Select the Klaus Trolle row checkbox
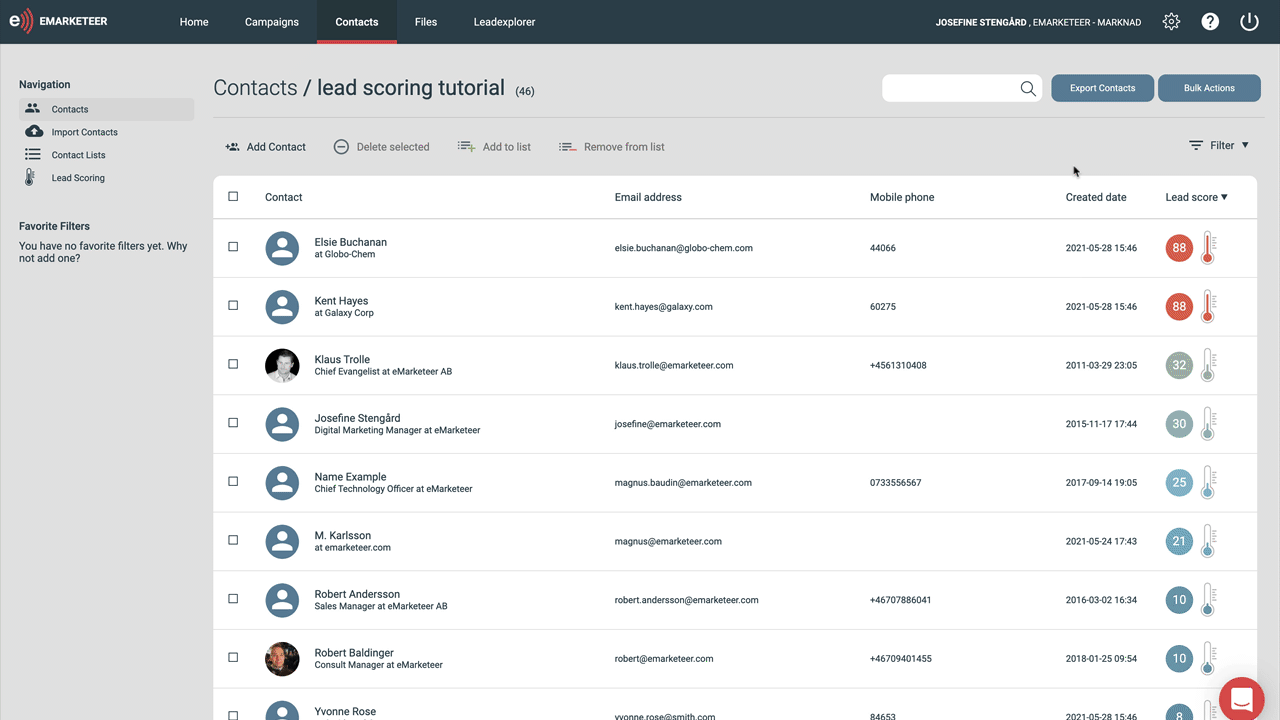 tap(233, 364)
